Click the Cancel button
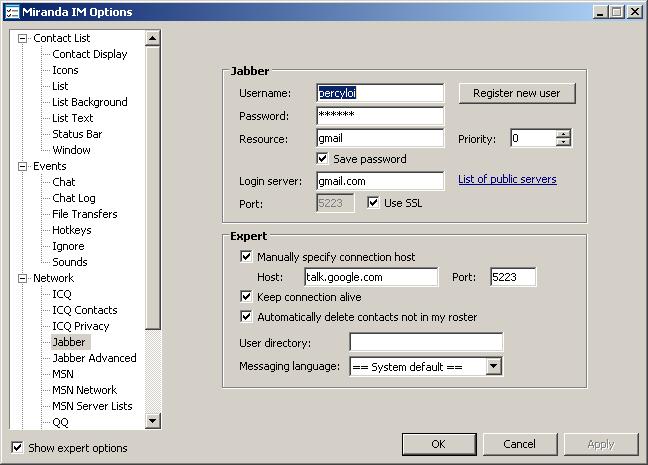This screenshot has width=648, height=465. pos(519,444)
